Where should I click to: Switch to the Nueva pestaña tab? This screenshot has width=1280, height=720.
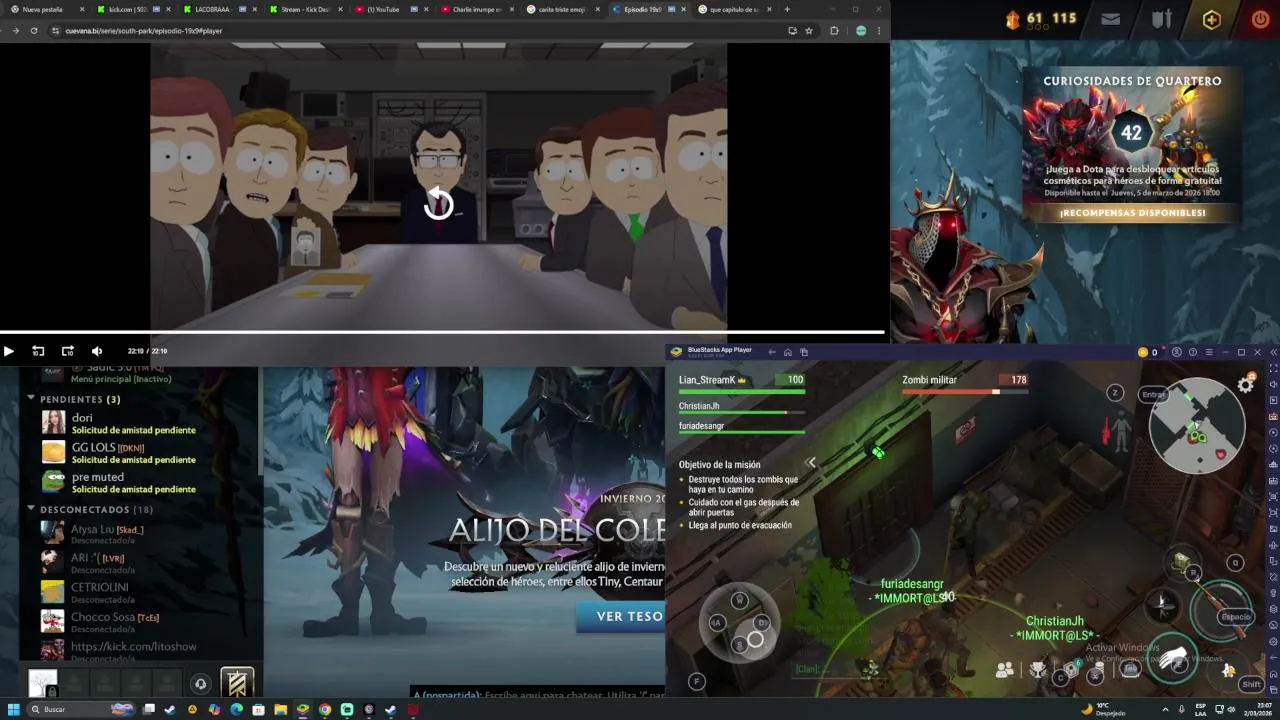click(45, 9)
